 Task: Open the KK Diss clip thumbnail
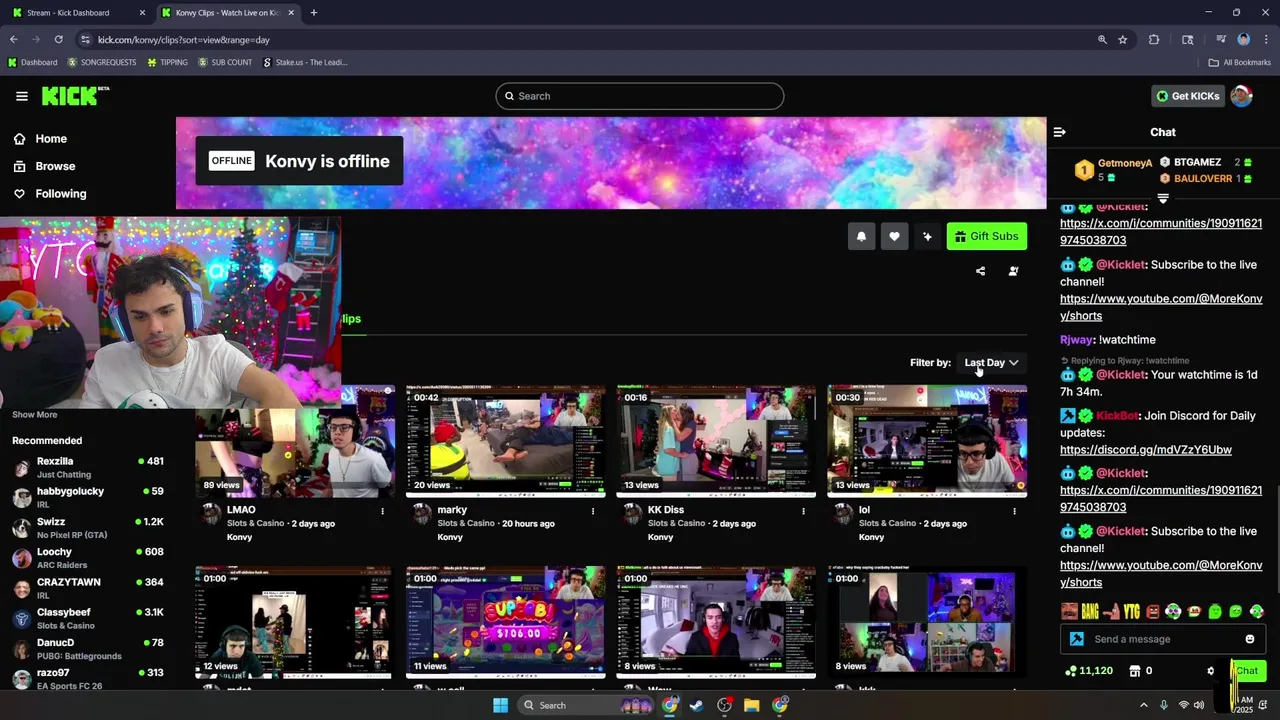pos(716,441)
